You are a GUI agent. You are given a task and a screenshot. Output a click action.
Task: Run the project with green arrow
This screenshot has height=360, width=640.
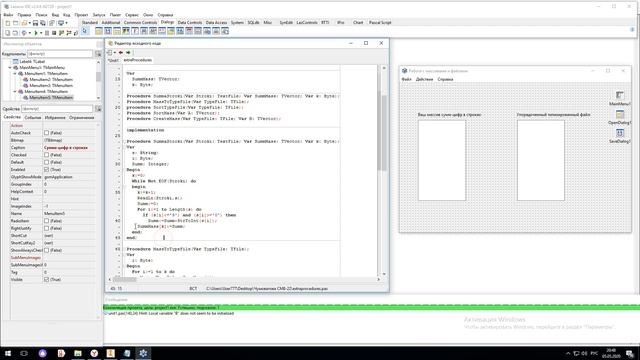[36, 33]
